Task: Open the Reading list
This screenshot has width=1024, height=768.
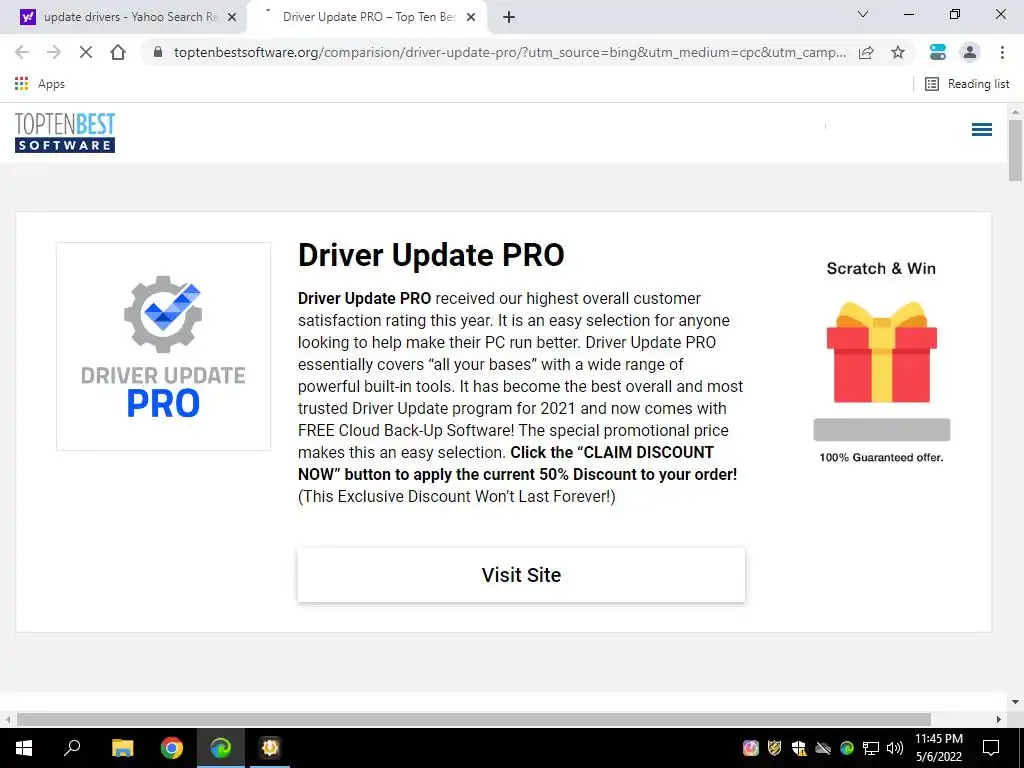Action: [967, 84]
